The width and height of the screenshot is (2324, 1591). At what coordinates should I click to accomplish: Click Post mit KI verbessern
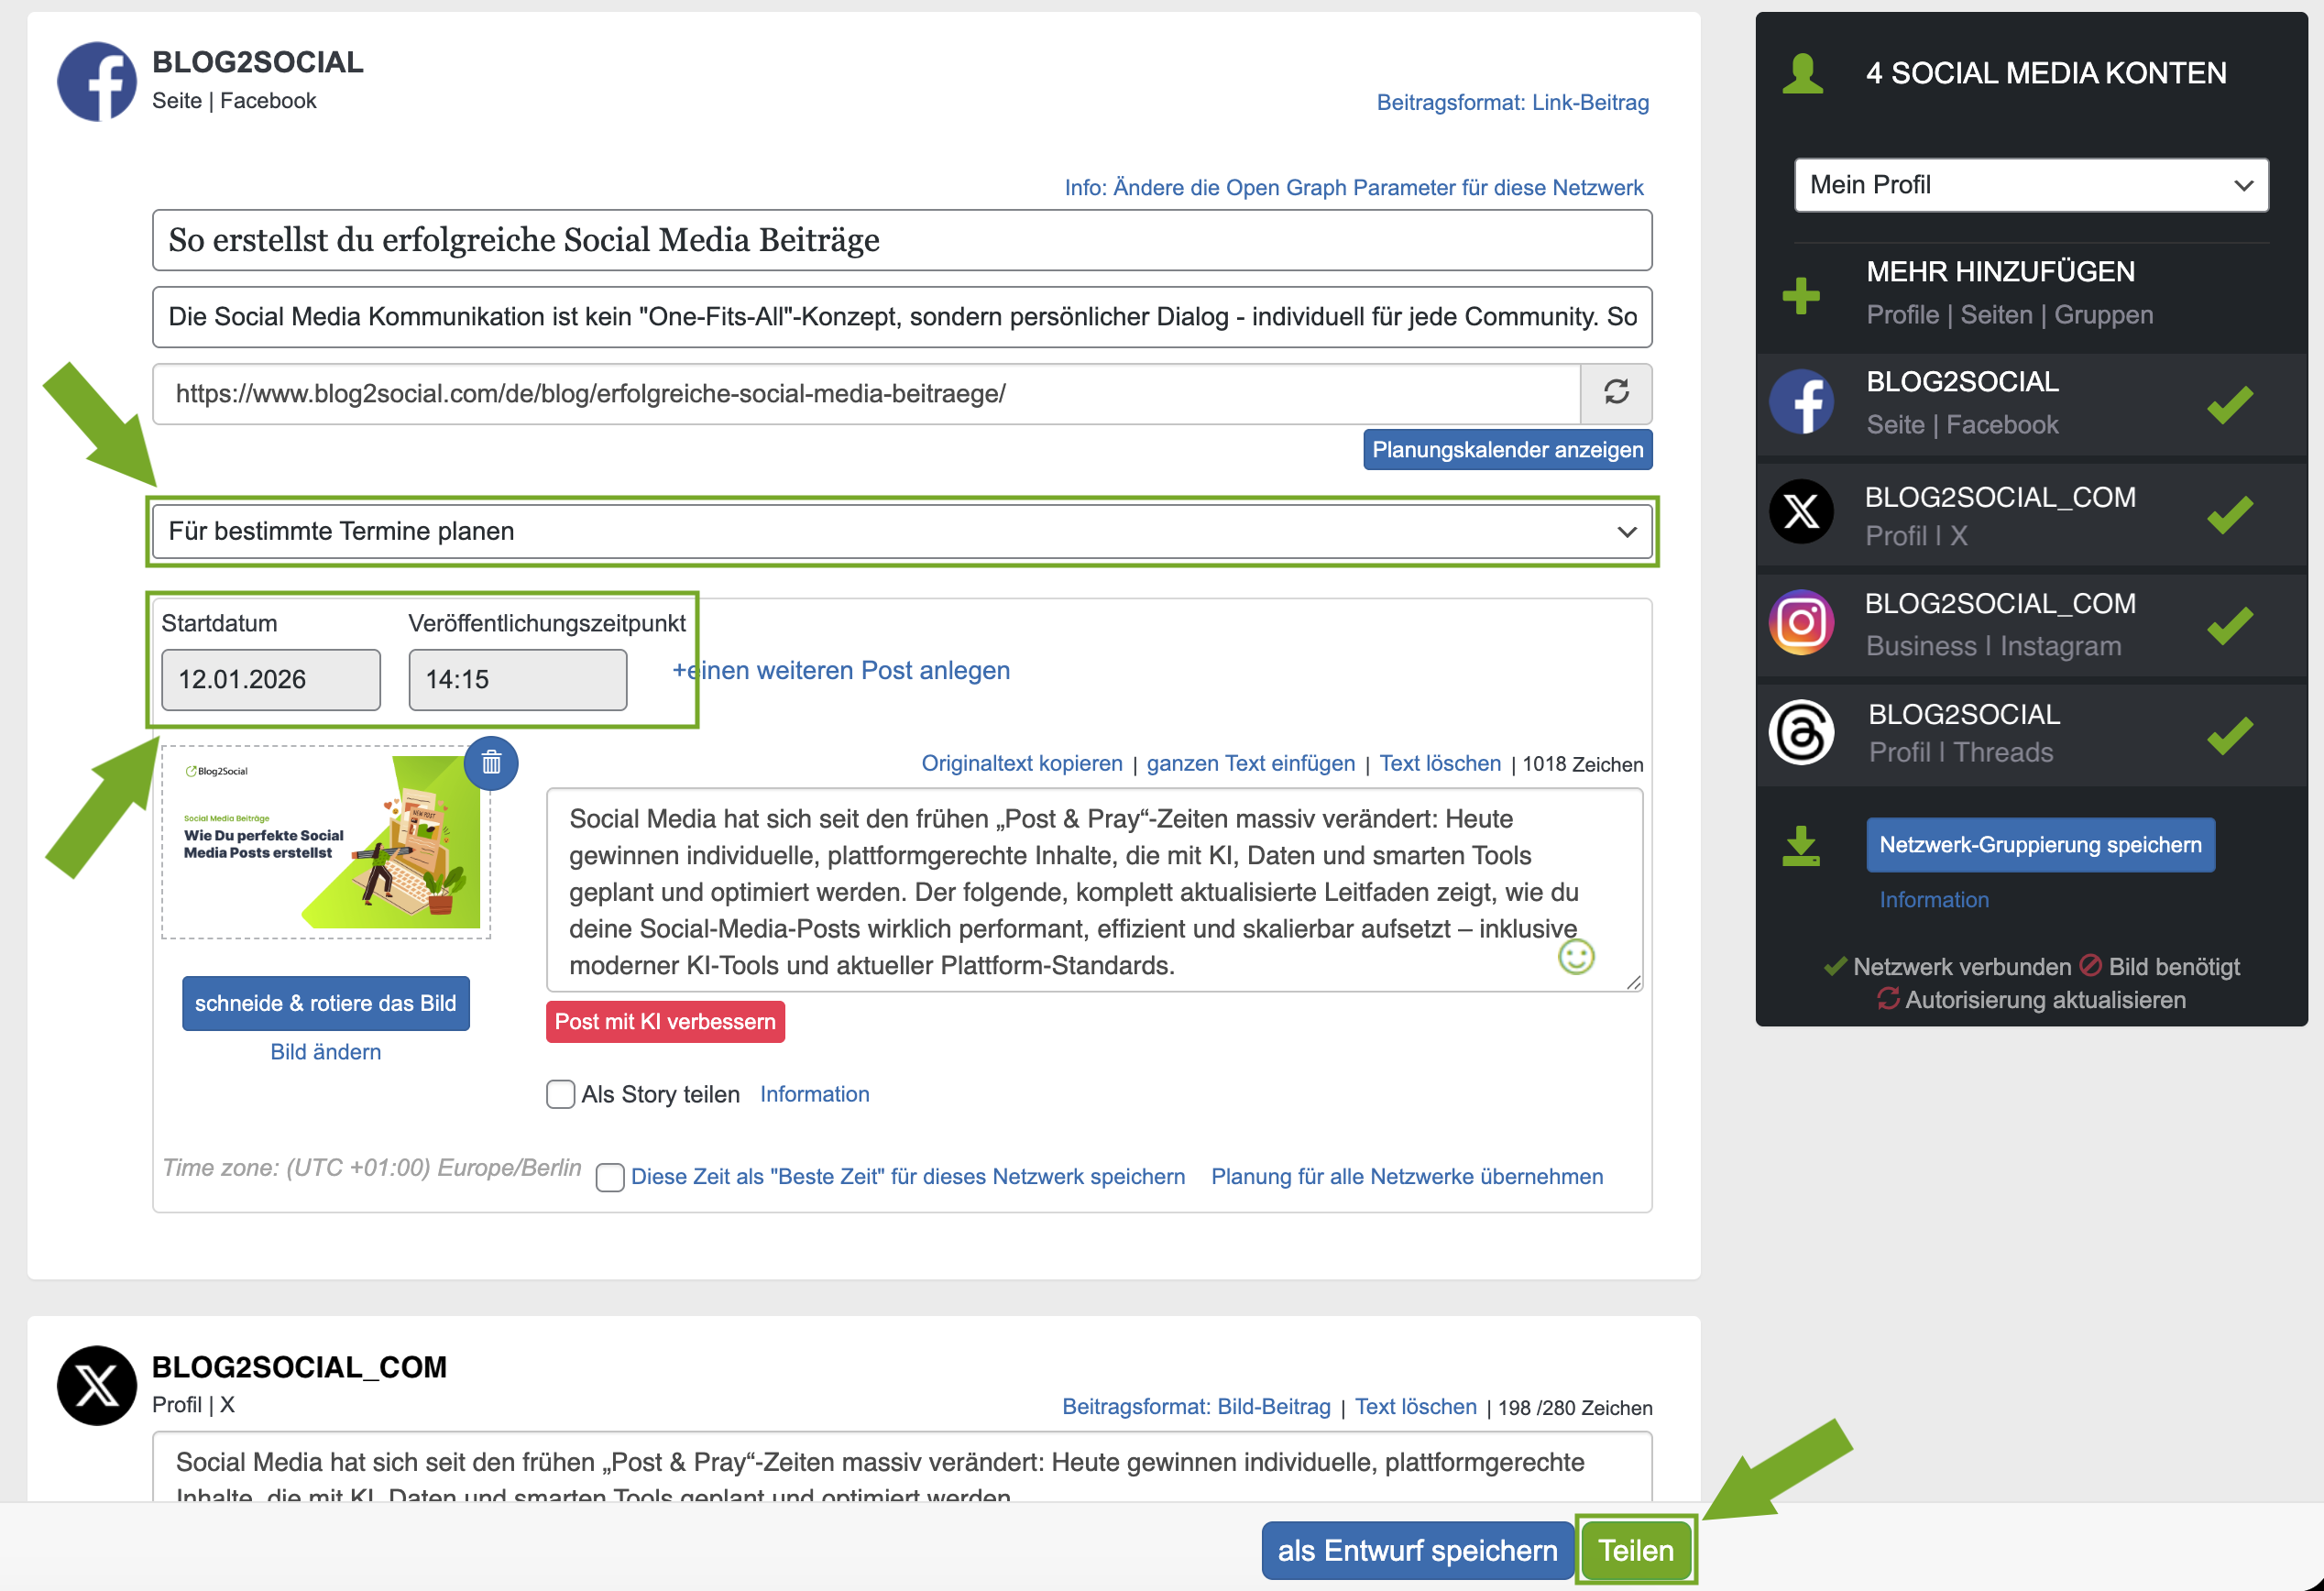665,1022
